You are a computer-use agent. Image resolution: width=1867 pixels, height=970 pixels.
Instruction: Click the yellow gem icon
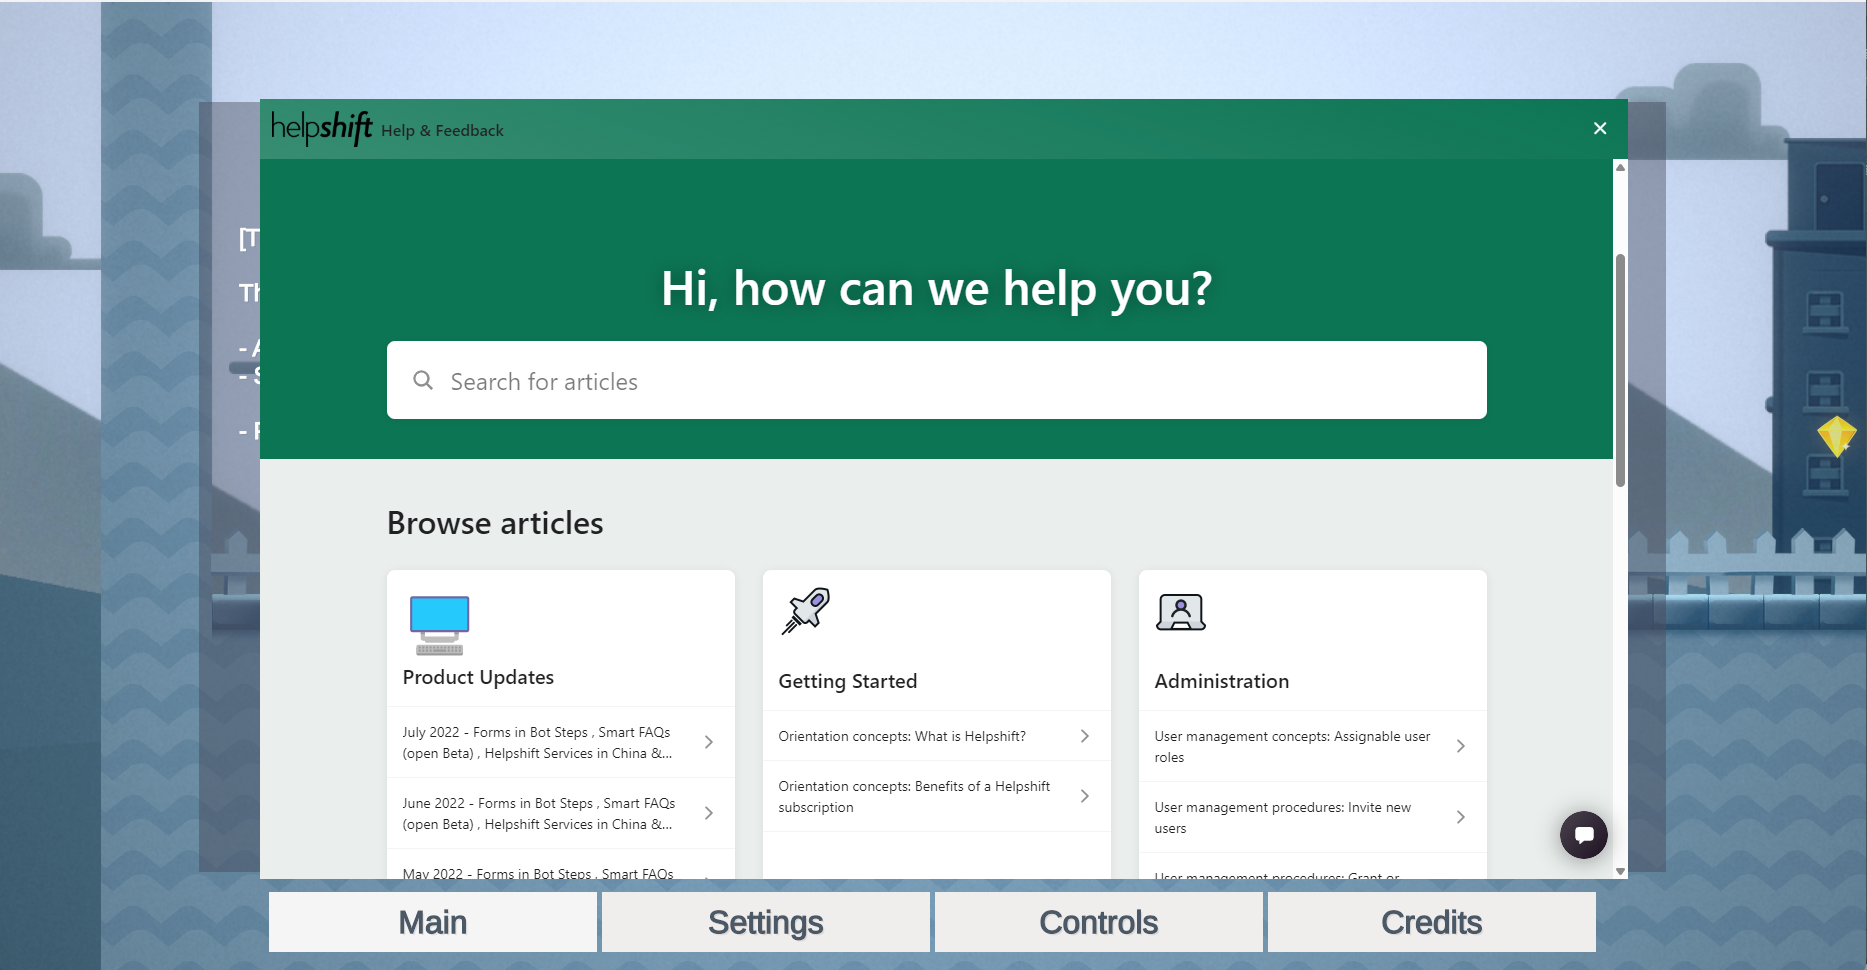point(1836,436)
